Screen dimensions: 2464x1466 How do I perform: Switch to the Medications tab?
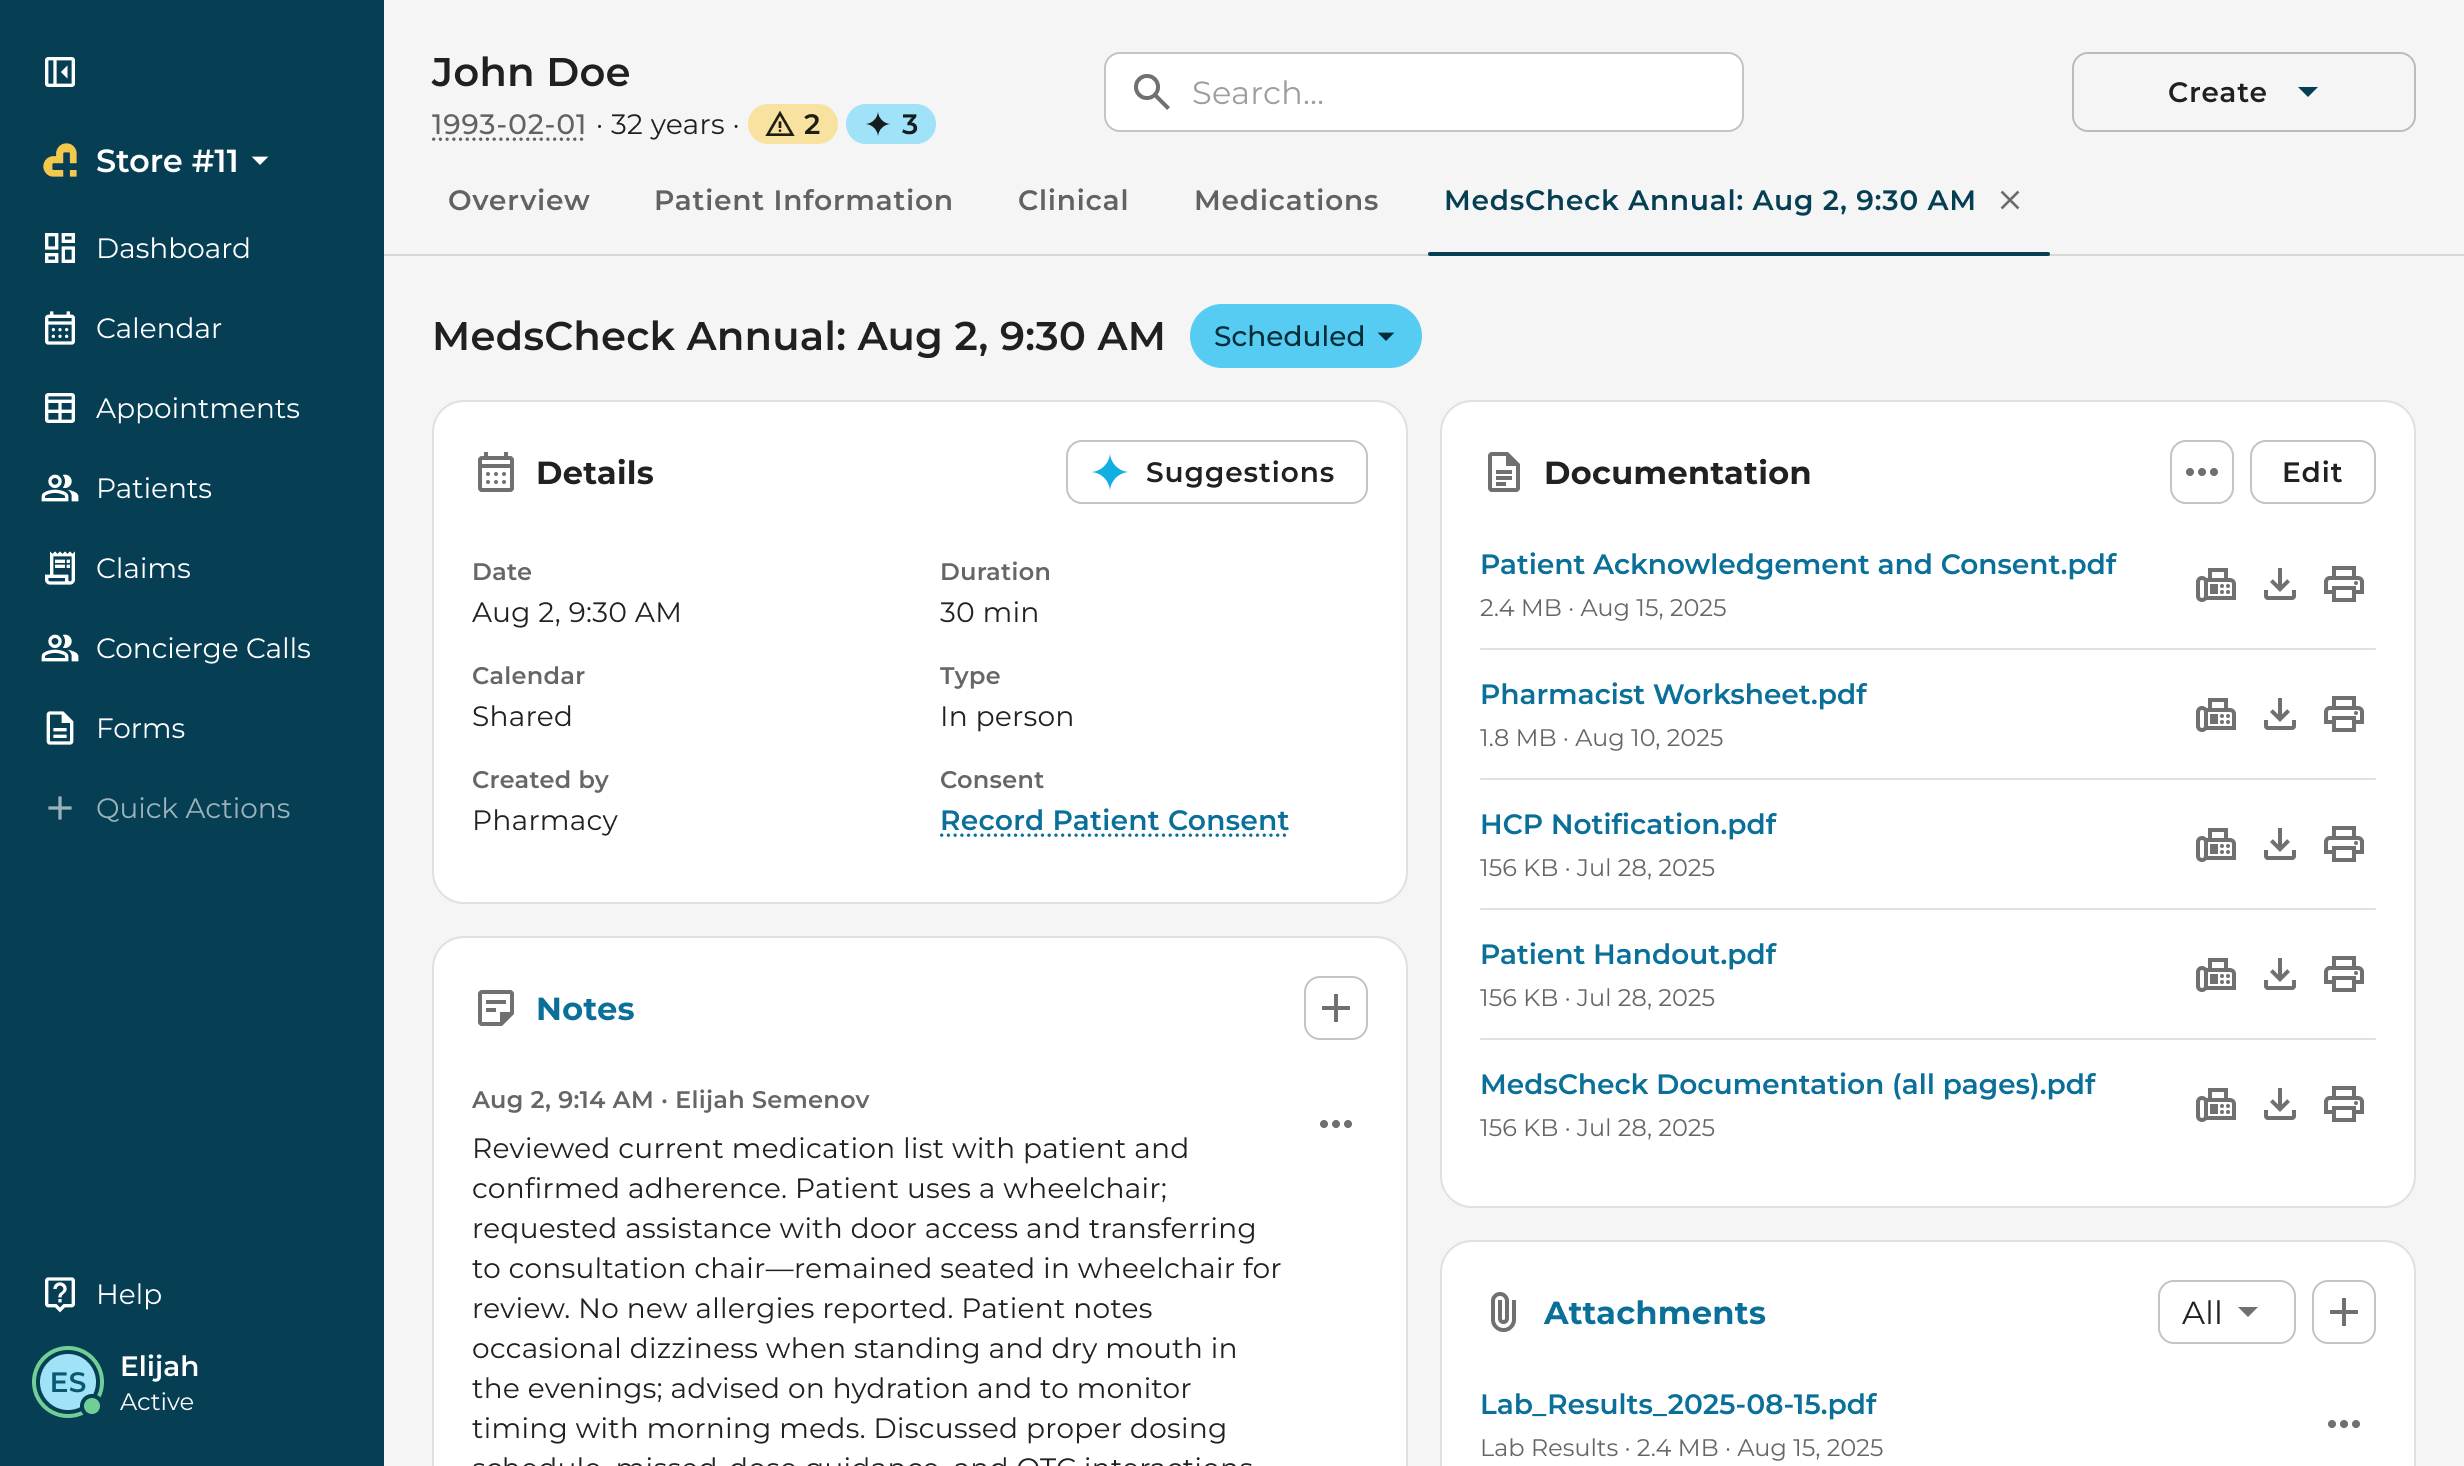[x=1286, y=200]
